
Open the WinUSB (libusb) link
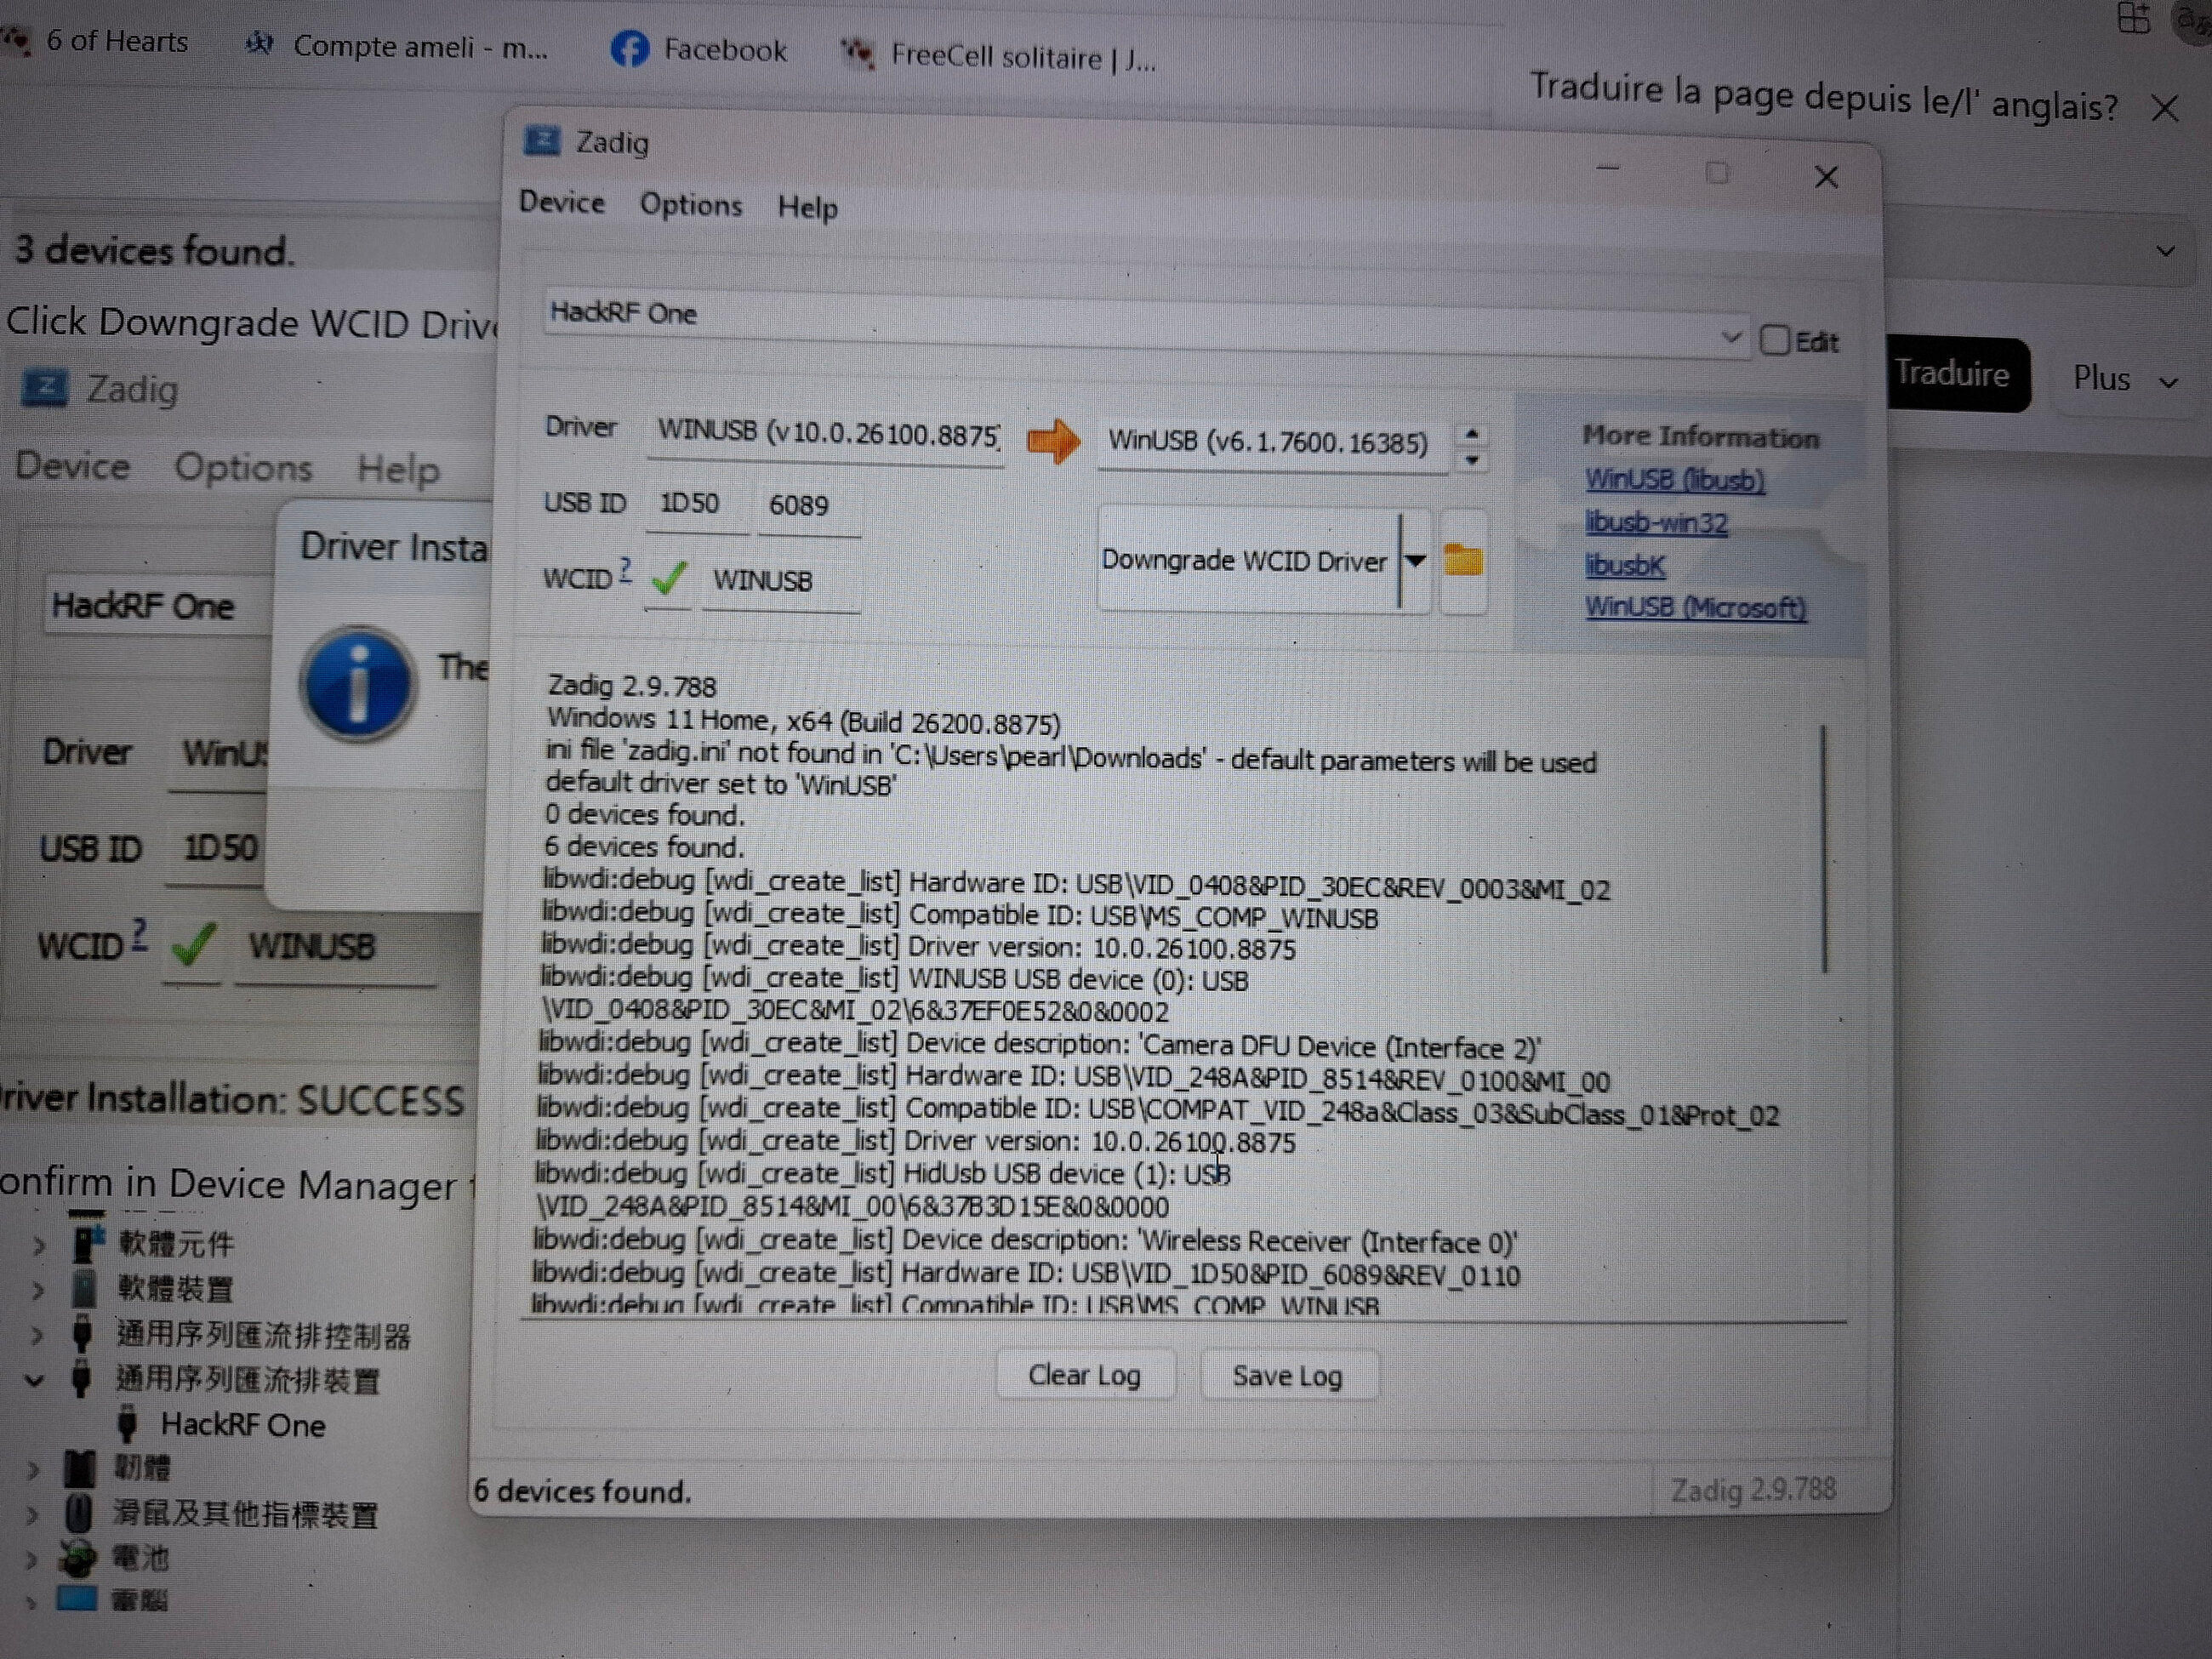(x=1674, y=480)
